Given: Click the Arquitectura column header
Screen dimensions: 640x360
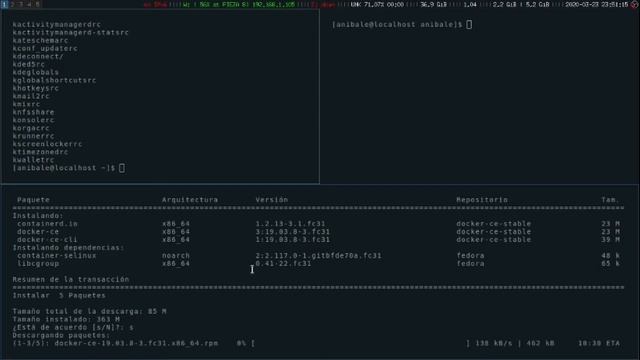Looking at the screenshot, I should pos(190,200).
